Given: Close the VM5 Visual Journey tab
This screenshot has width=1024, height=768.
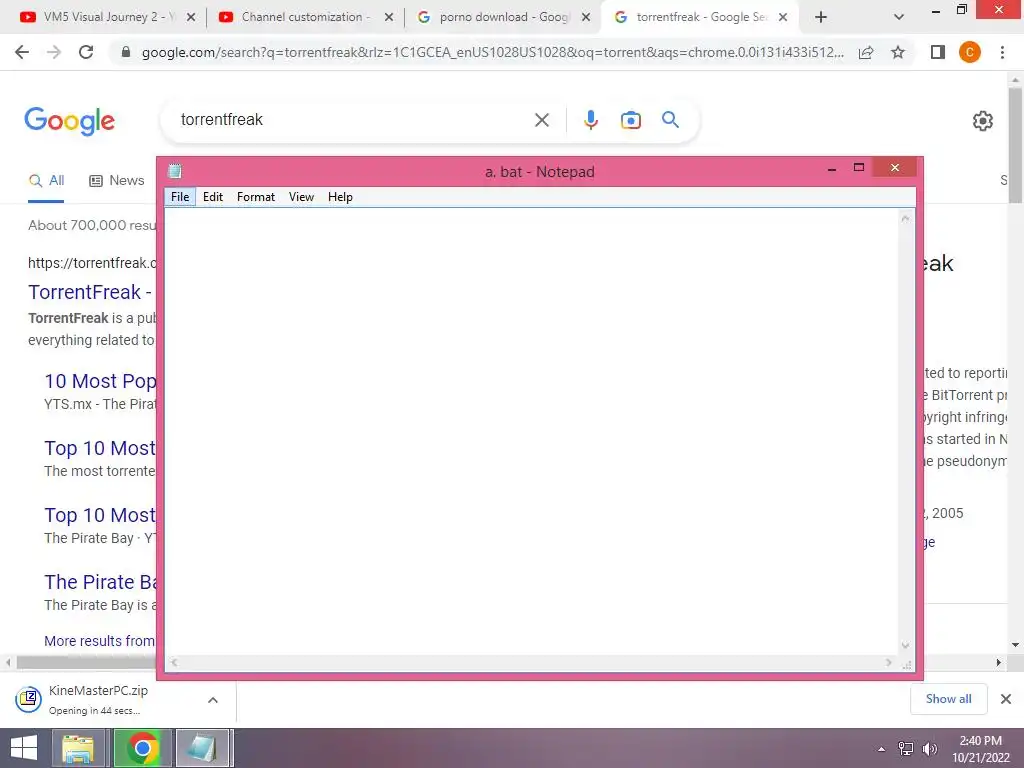Looking at the screenshot, I should 191,18.
